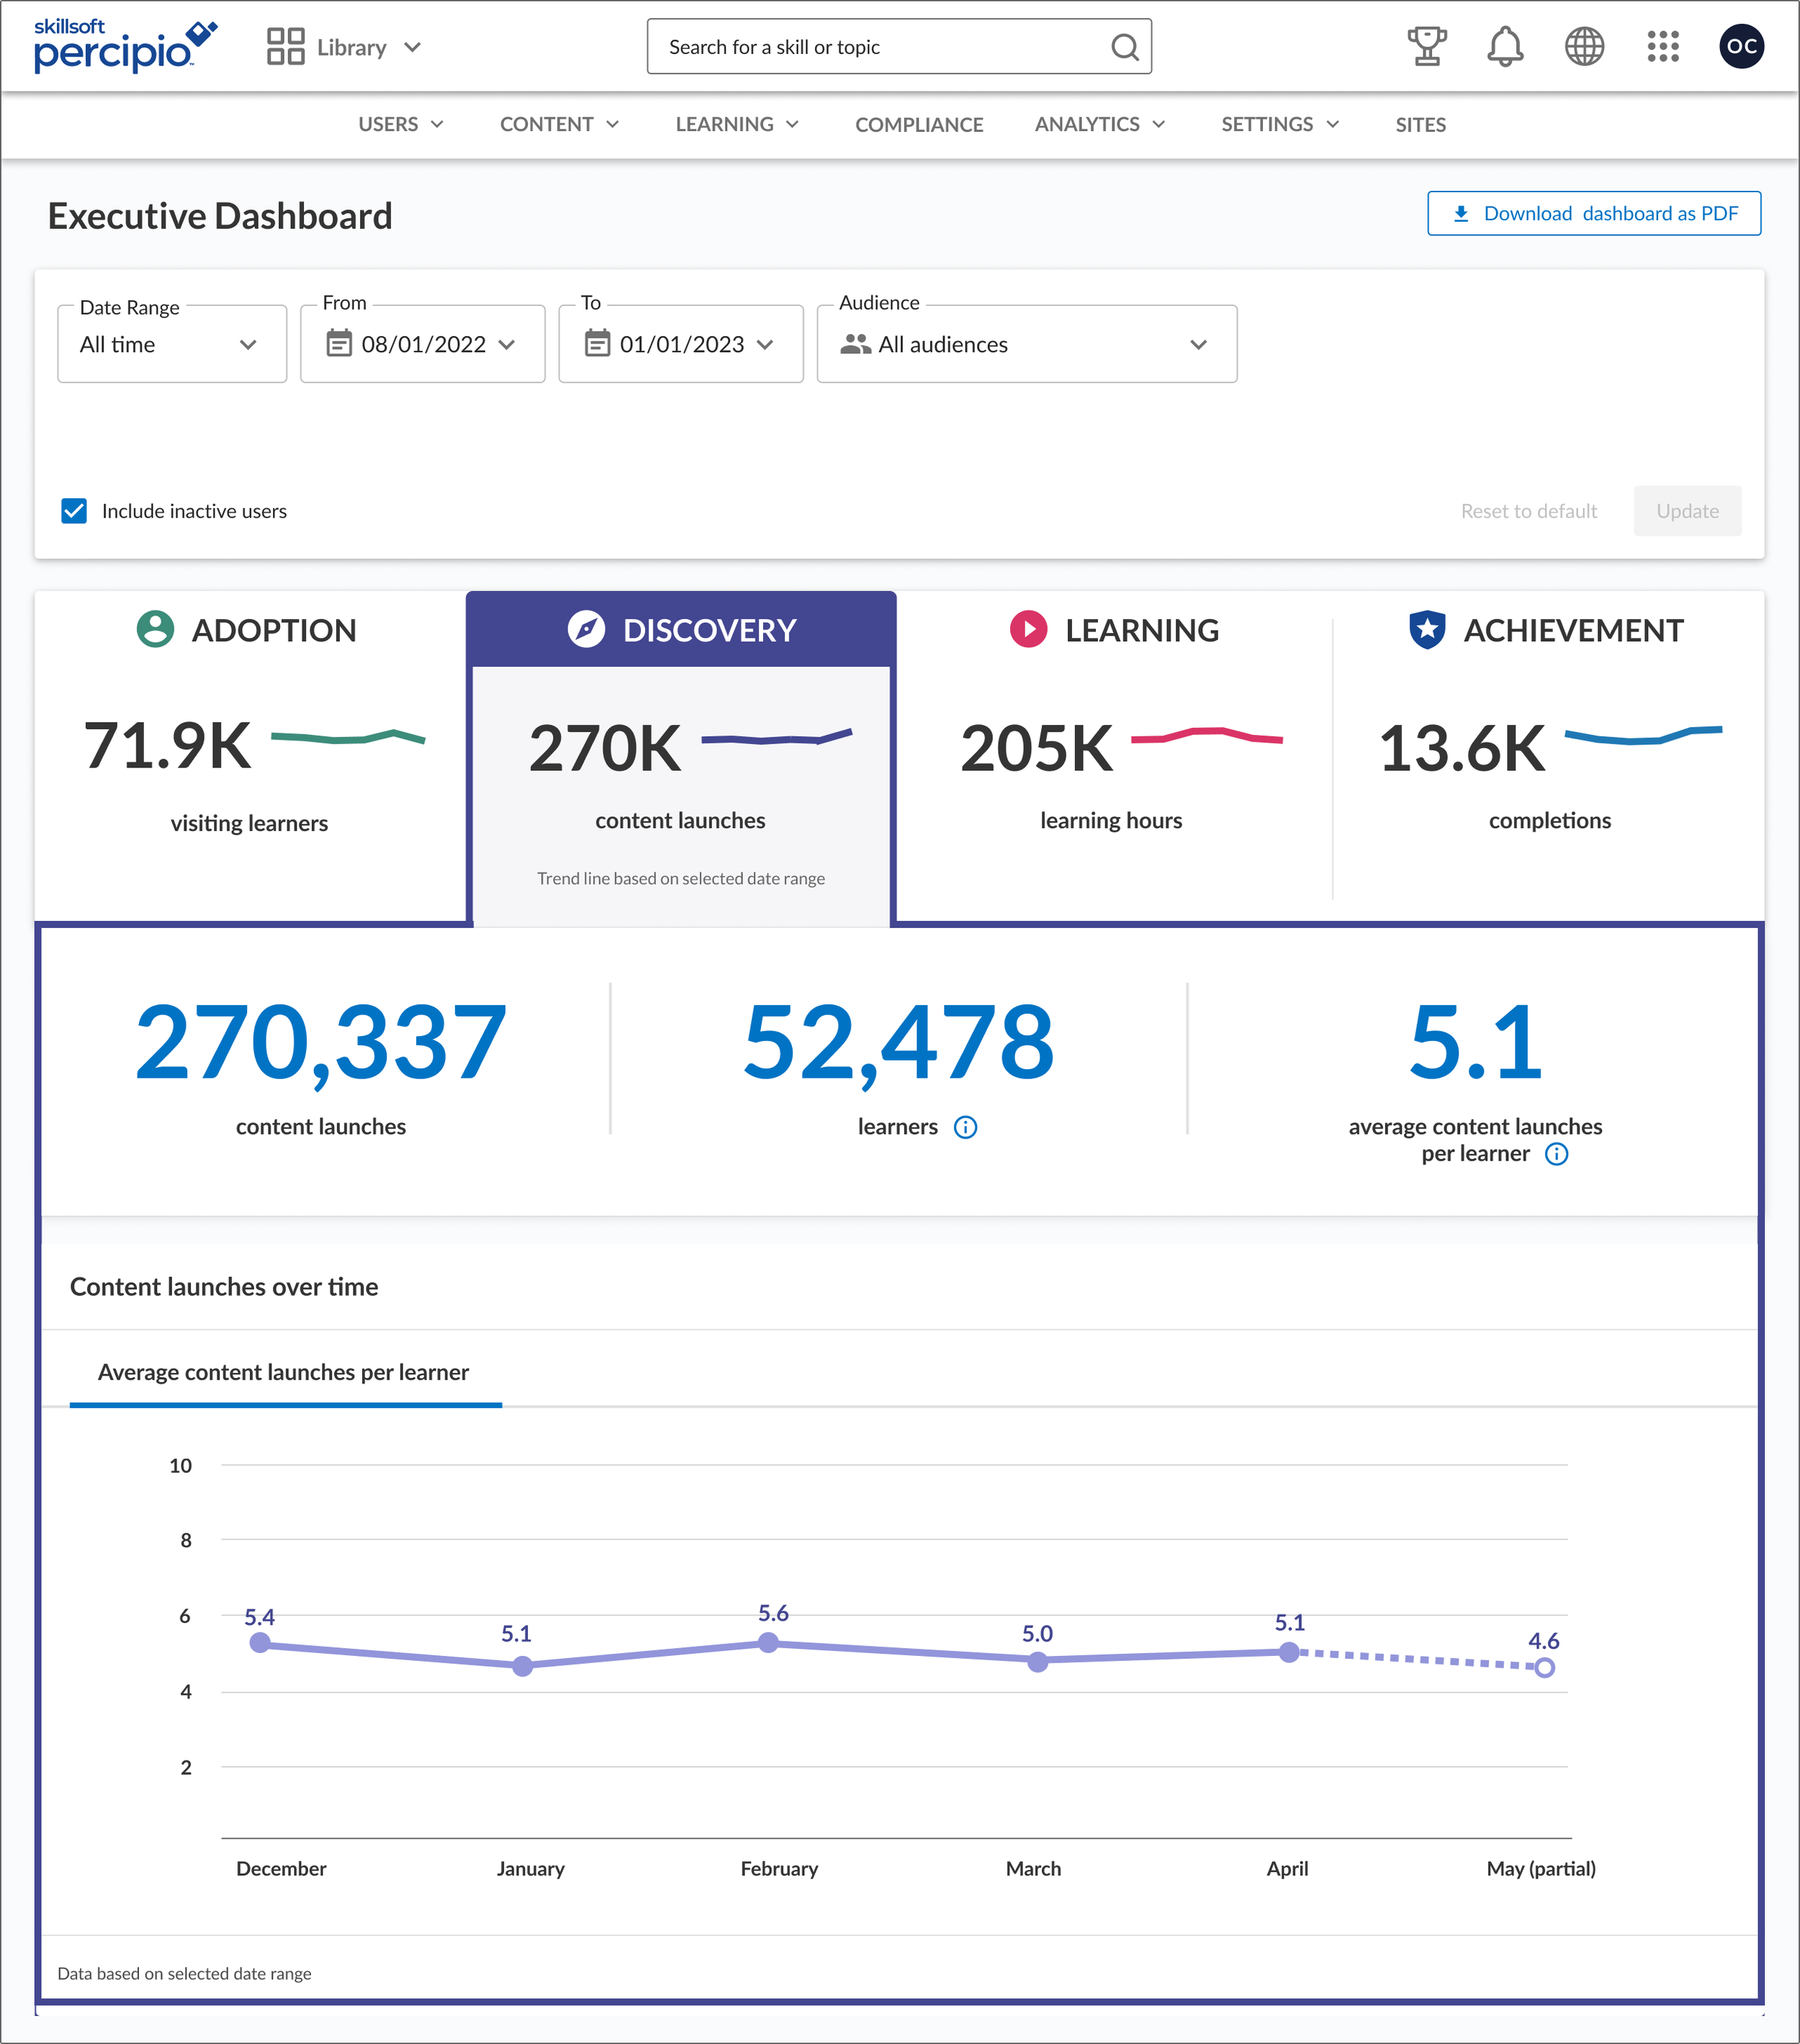Click the December 5.4 data point

[x=260, y=1643]
